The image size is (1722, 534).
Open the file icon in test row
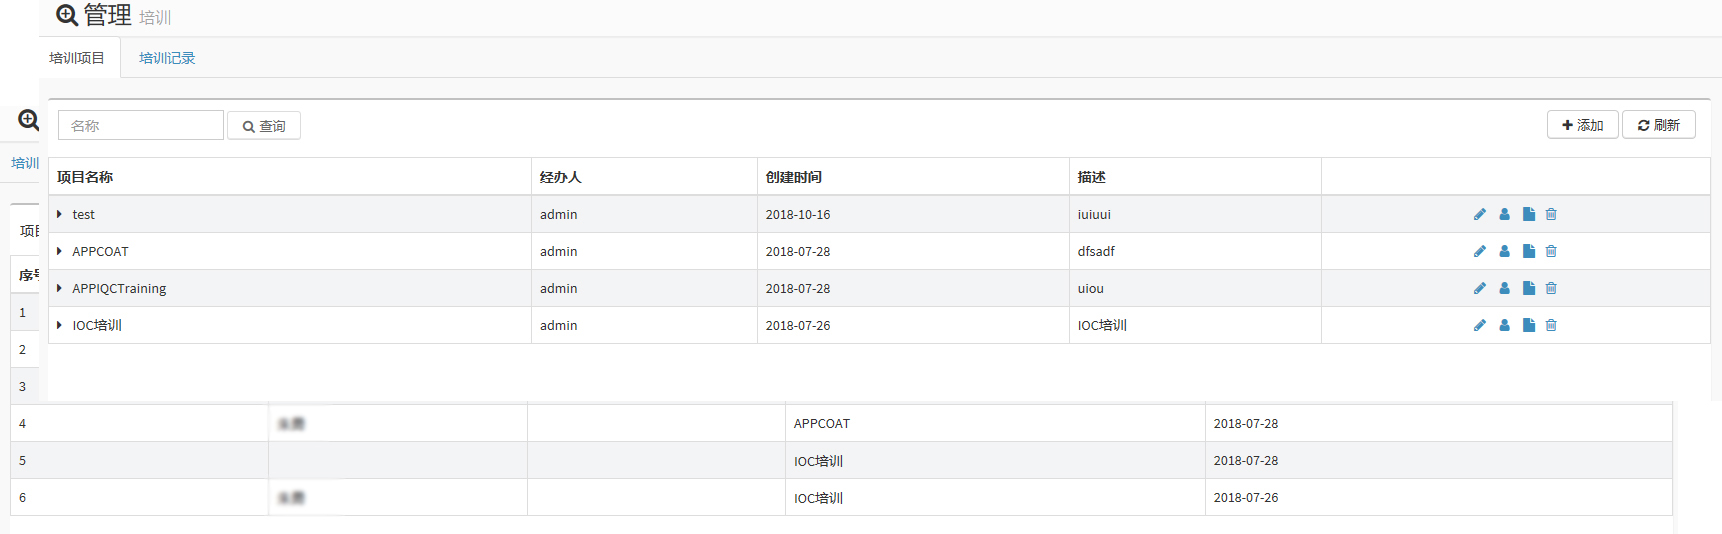tap(1528, 214)
